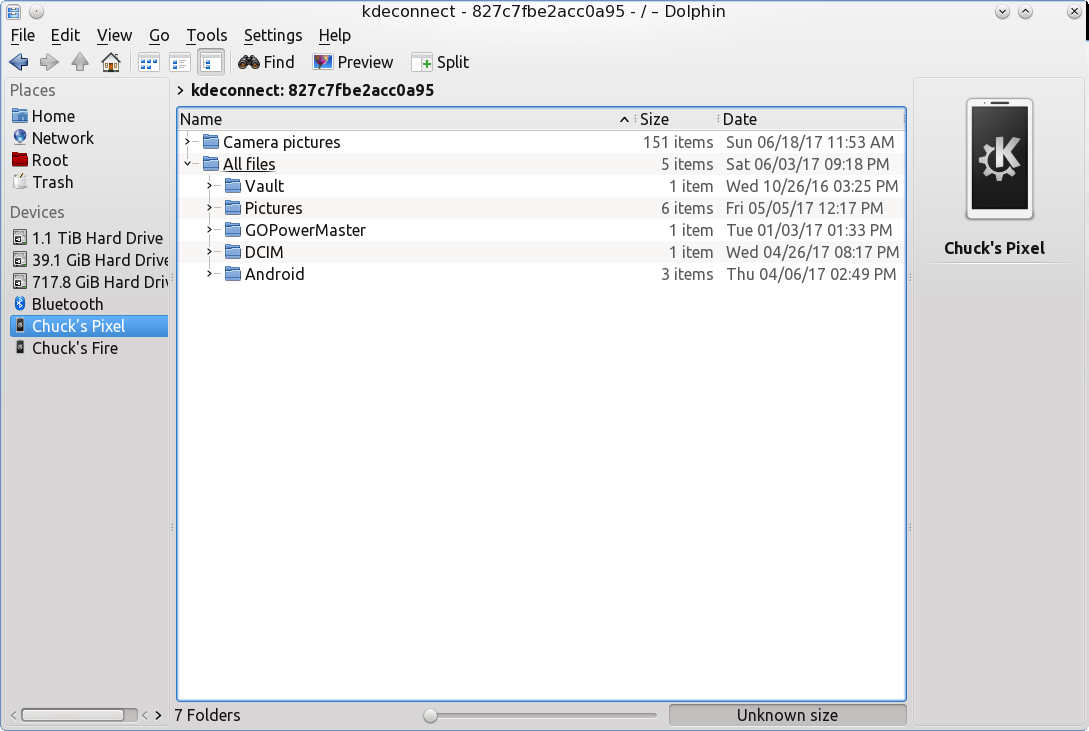
Task: Click the All files folder icon
Action: 210,164
